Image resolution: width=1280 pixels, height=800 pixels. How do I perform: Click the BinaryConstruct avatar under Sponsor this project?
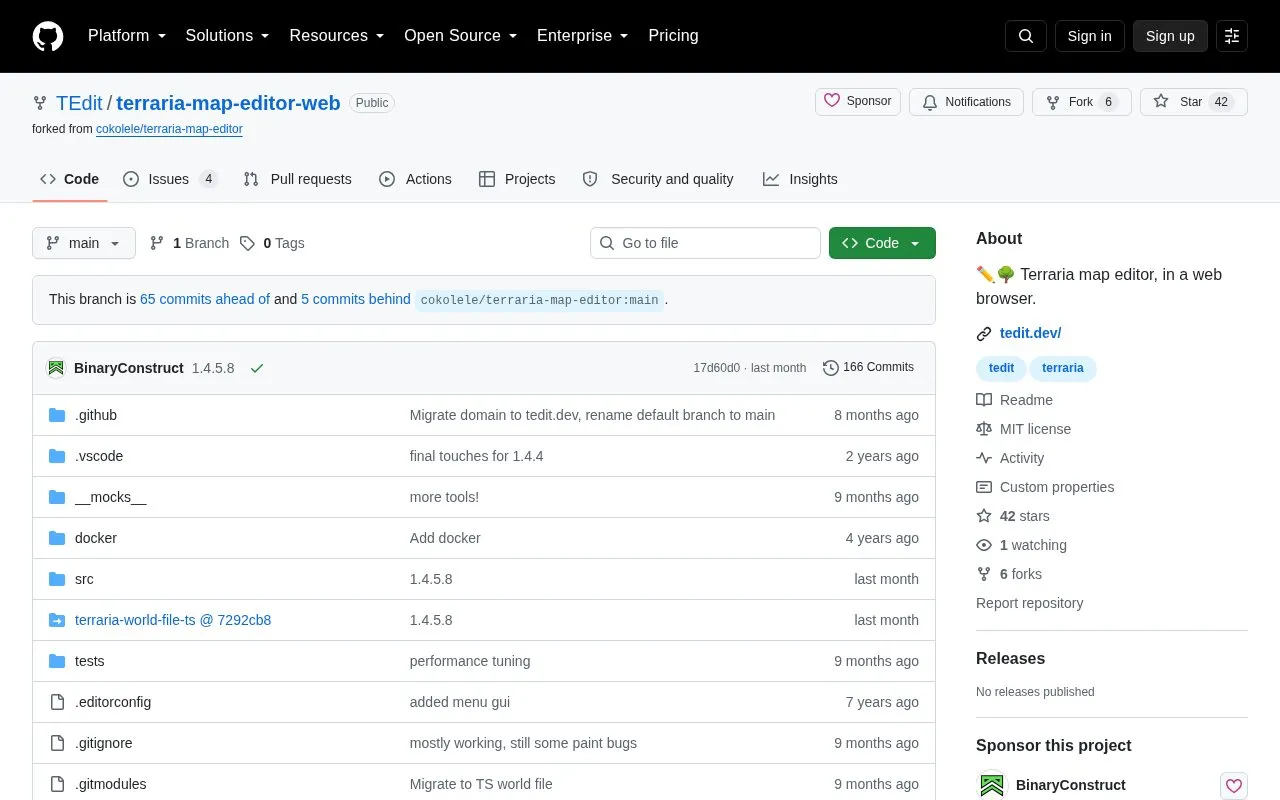click(x=992, y=785)
